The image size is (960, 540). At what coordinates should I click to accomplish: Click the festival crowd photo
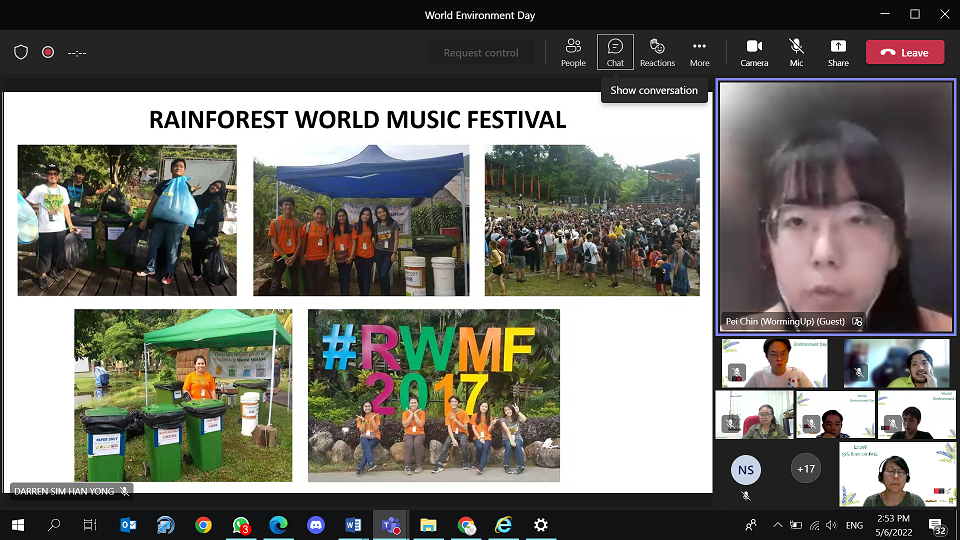592,220
